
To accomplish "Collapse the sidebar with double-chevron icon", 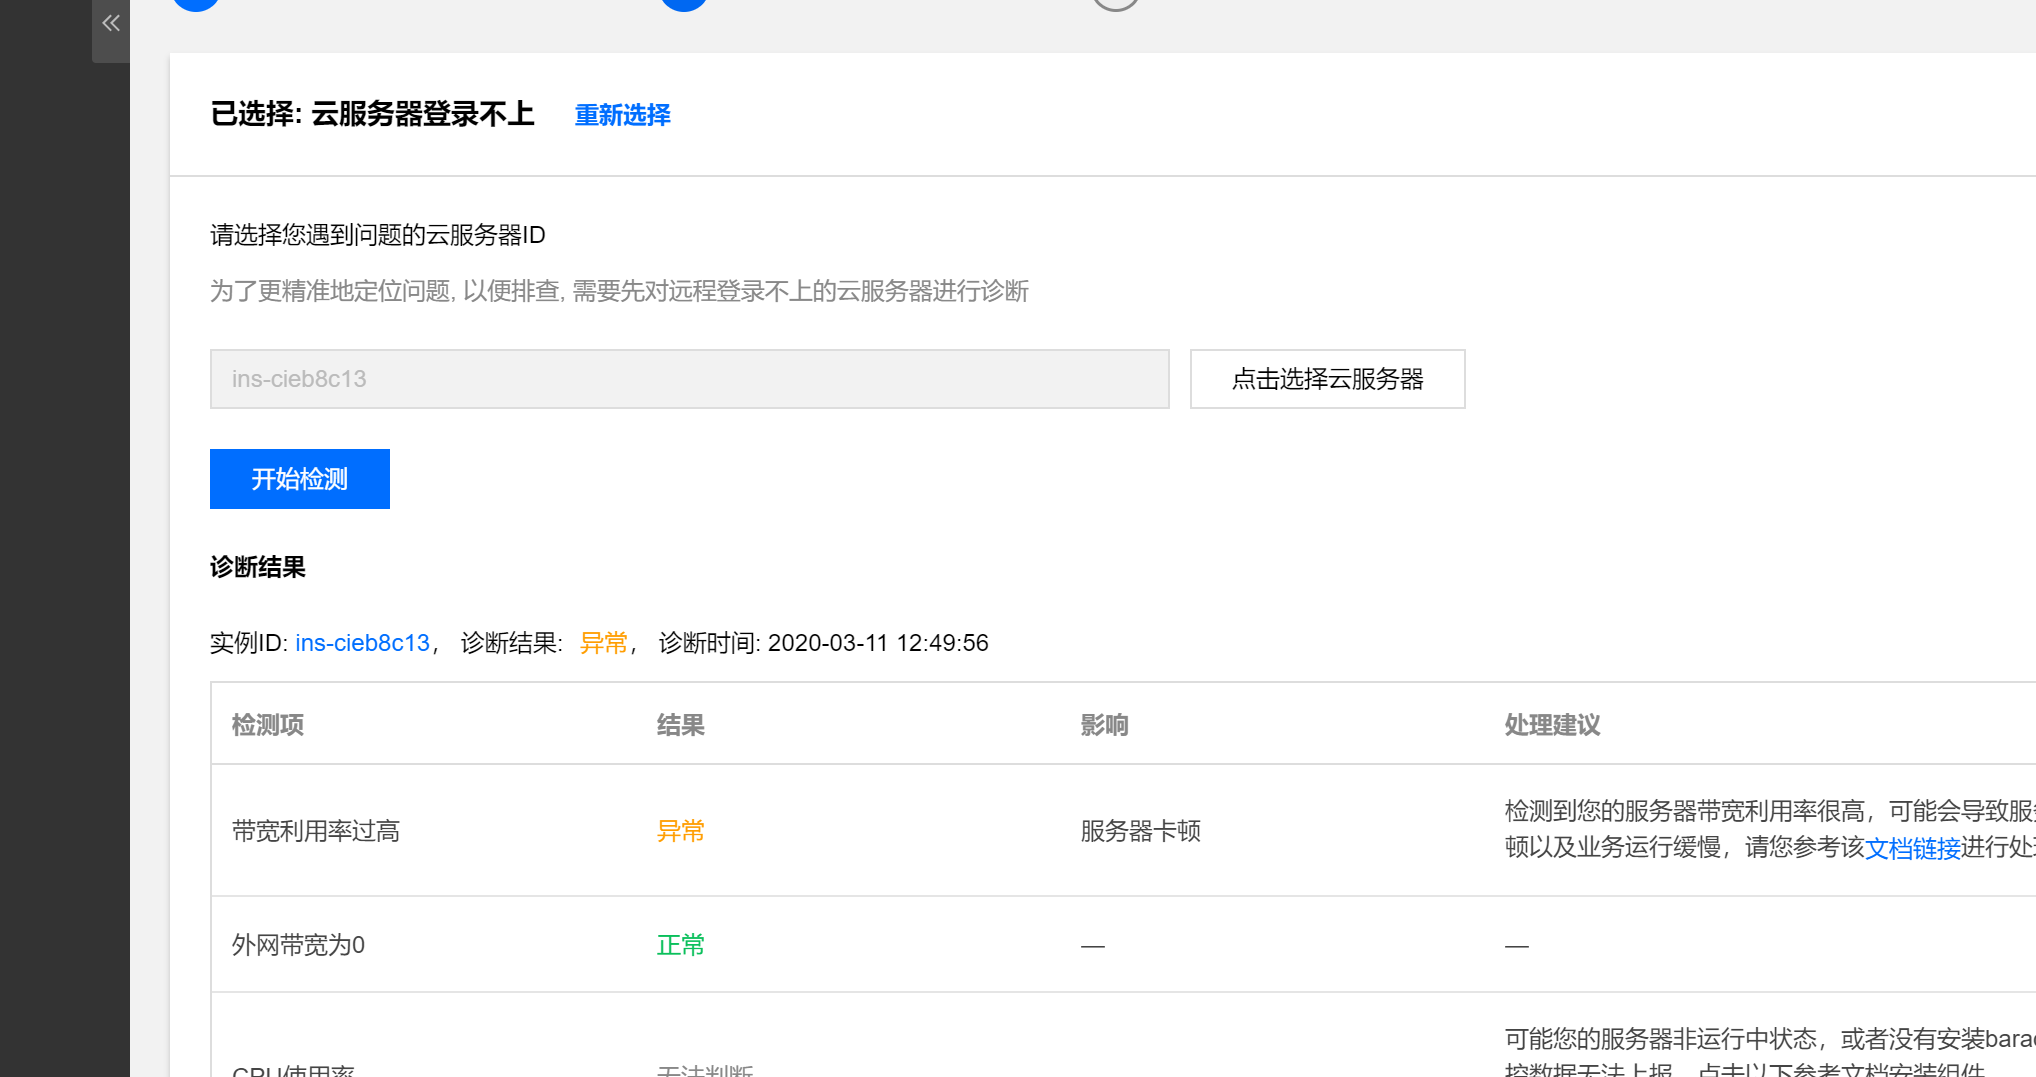I will coord(111,23).
